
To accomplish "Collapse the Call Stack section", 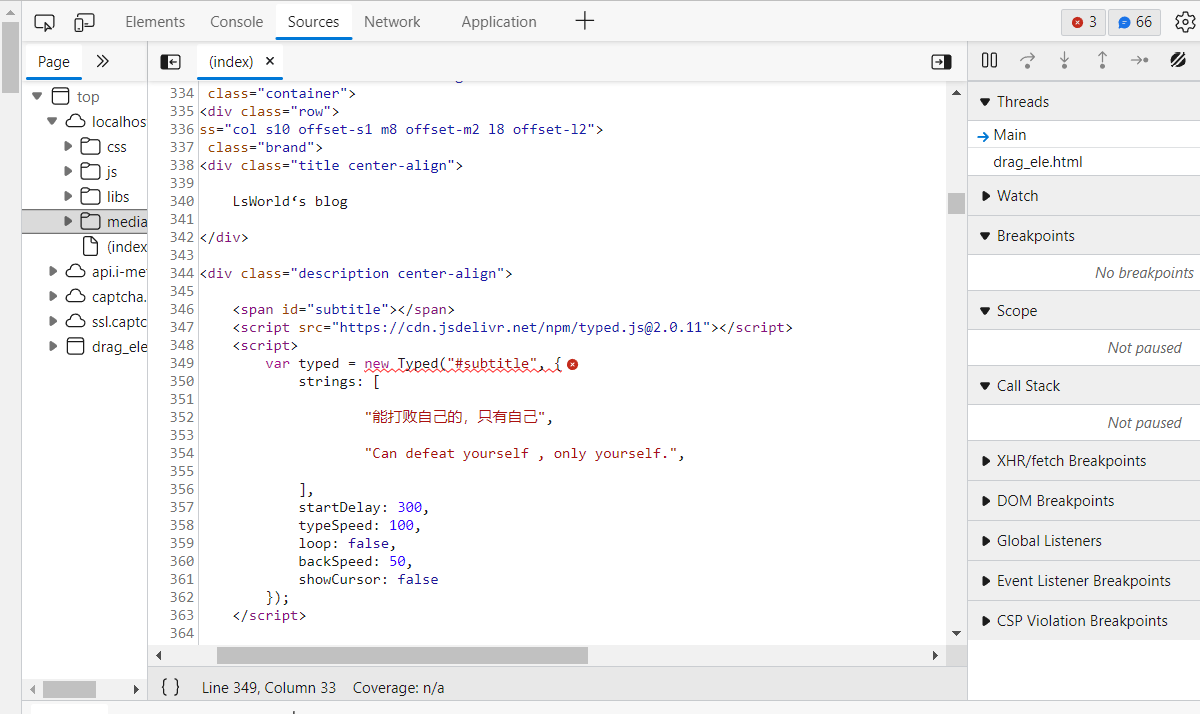I will tap(1084, 386).
